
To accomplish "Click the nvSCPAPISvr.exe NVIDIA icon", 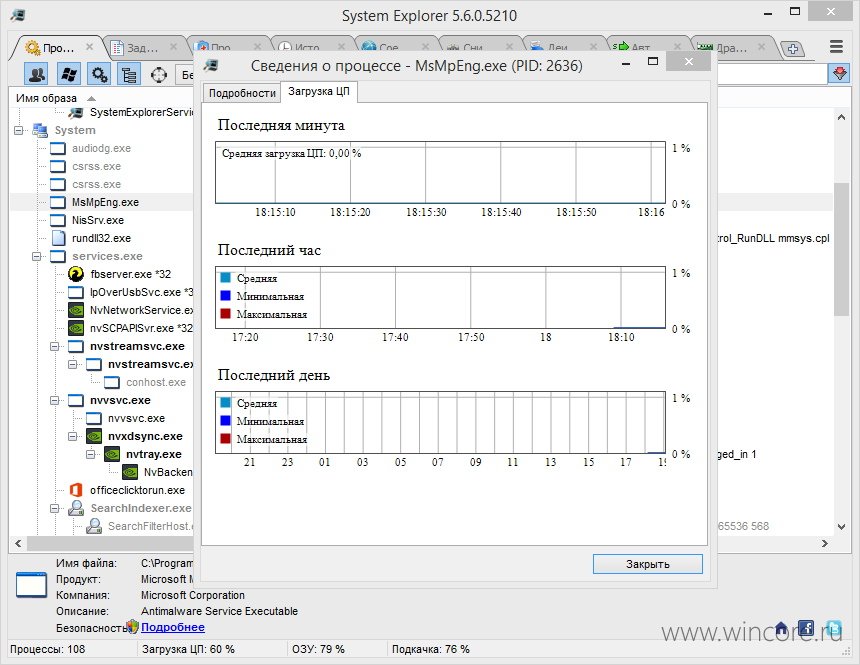I will click(76, 328).
